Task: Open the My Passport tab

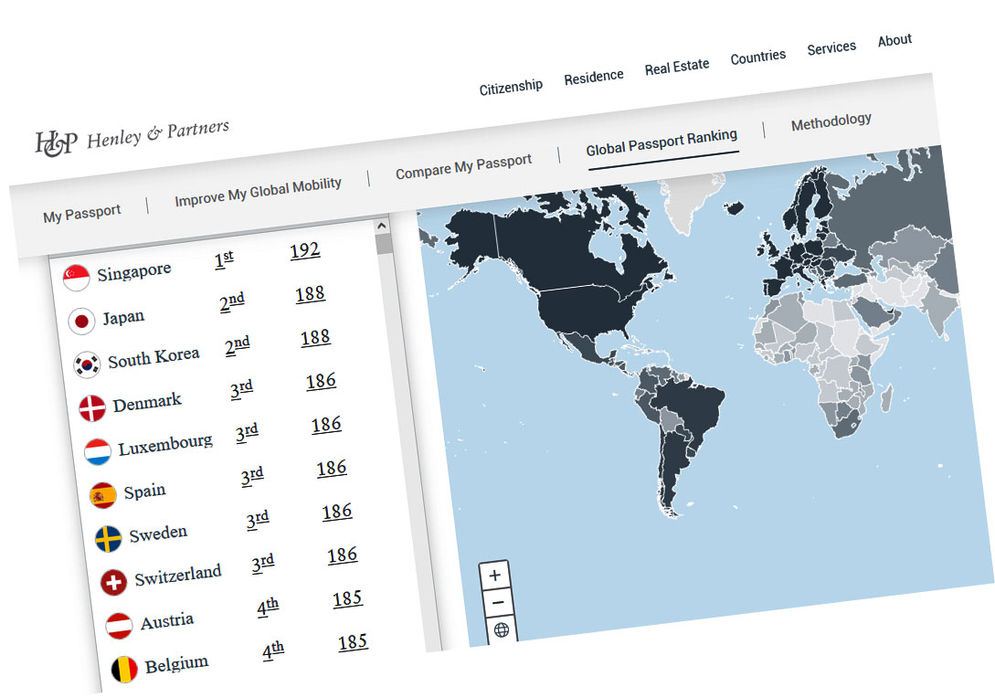Action: 82,213
